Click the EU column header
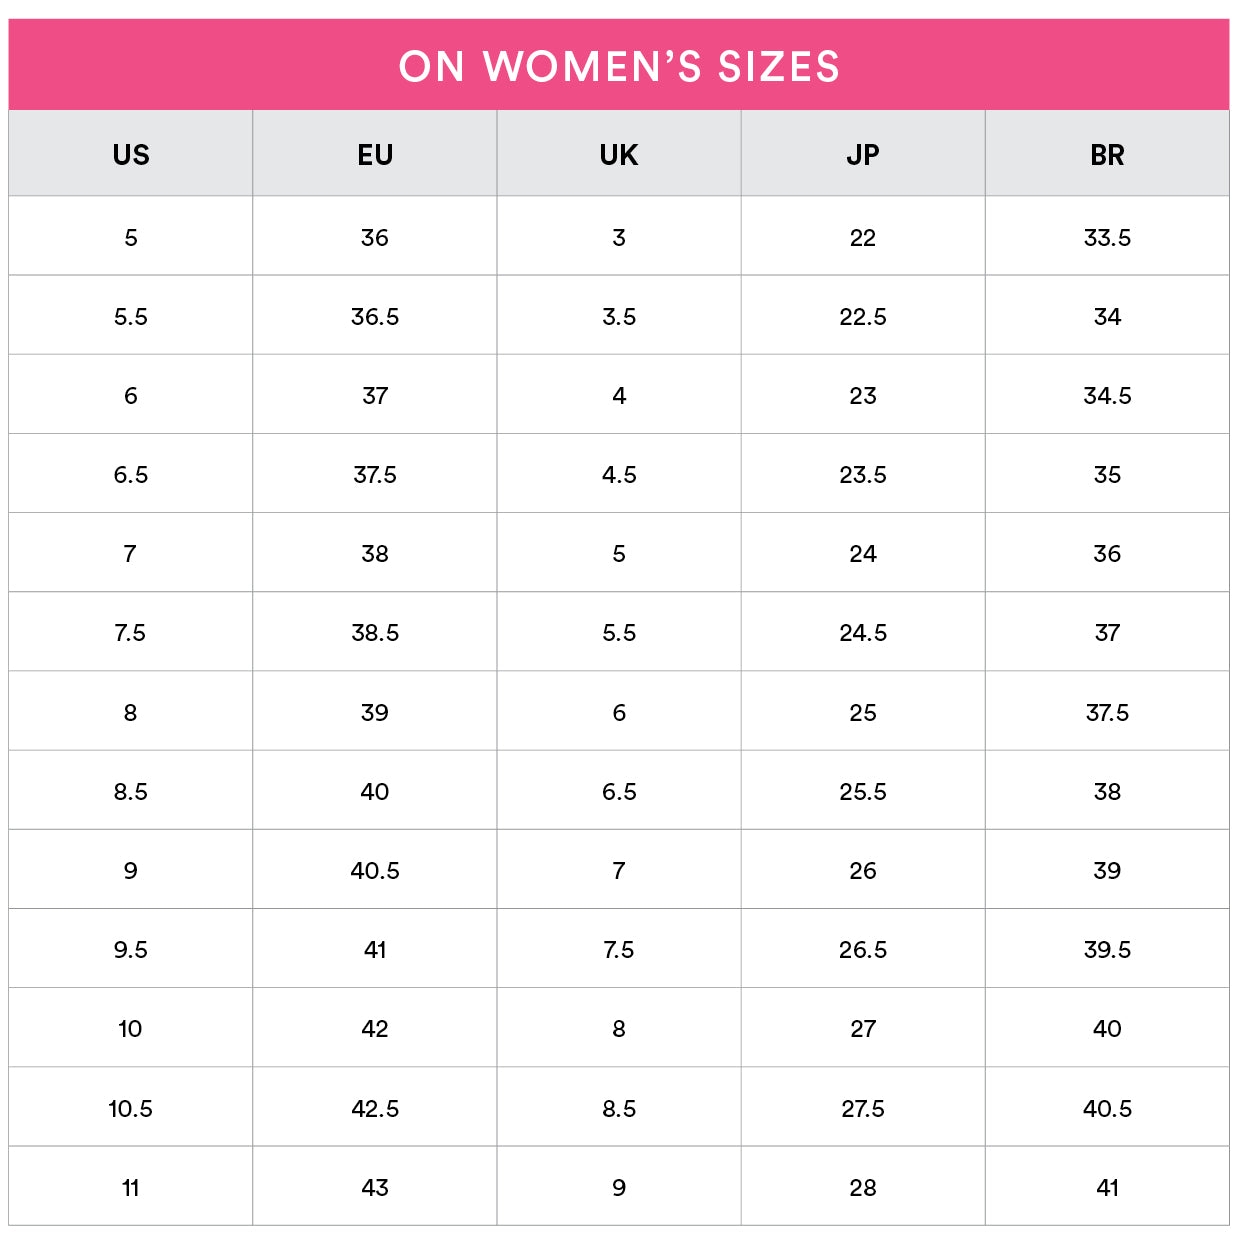1240x1248 pixels. (x=375, y=155)
